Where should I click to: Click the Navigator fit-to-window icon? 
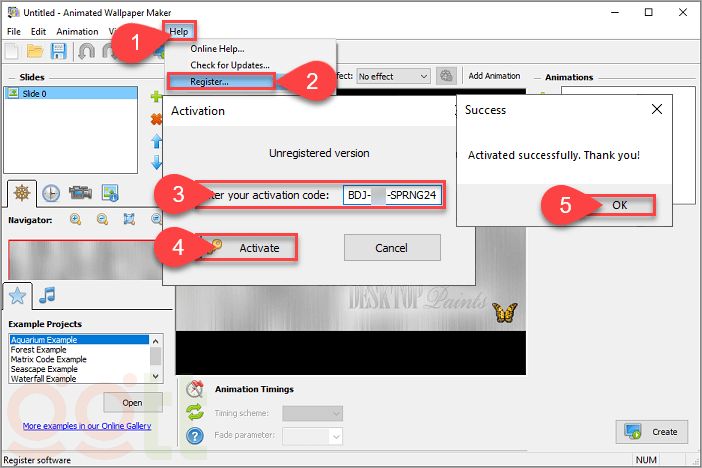(129, 219)
